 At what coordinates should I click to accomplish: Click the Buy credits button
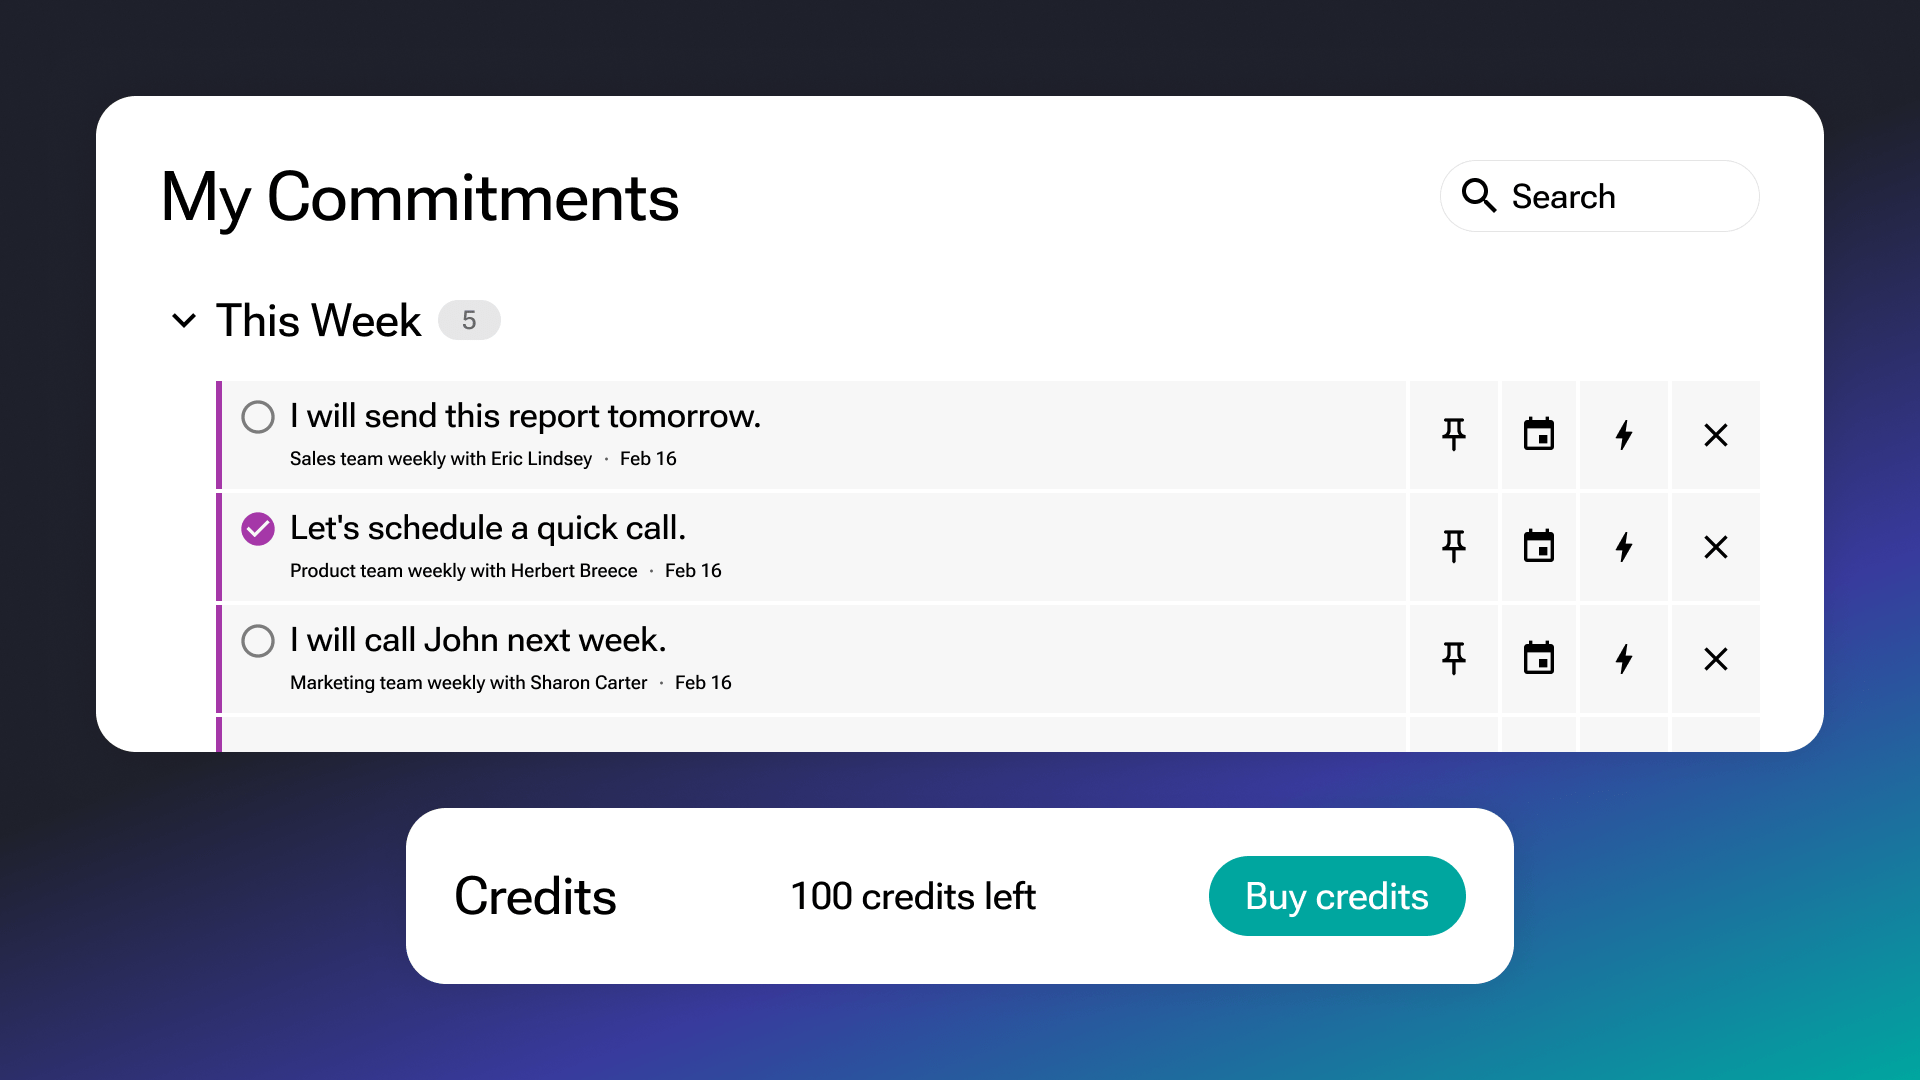[1337, 897]
